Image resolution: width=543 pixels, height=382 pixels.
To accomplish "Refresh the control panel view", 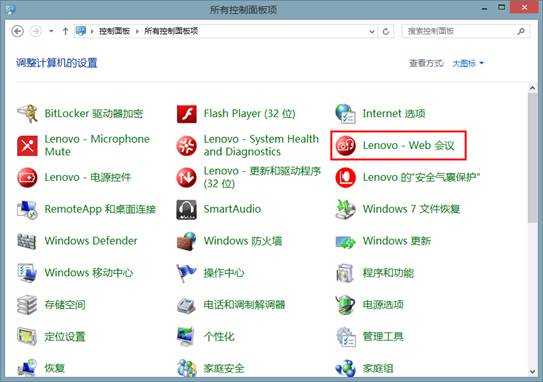I will pyautogui.click(x=386, y=32).
